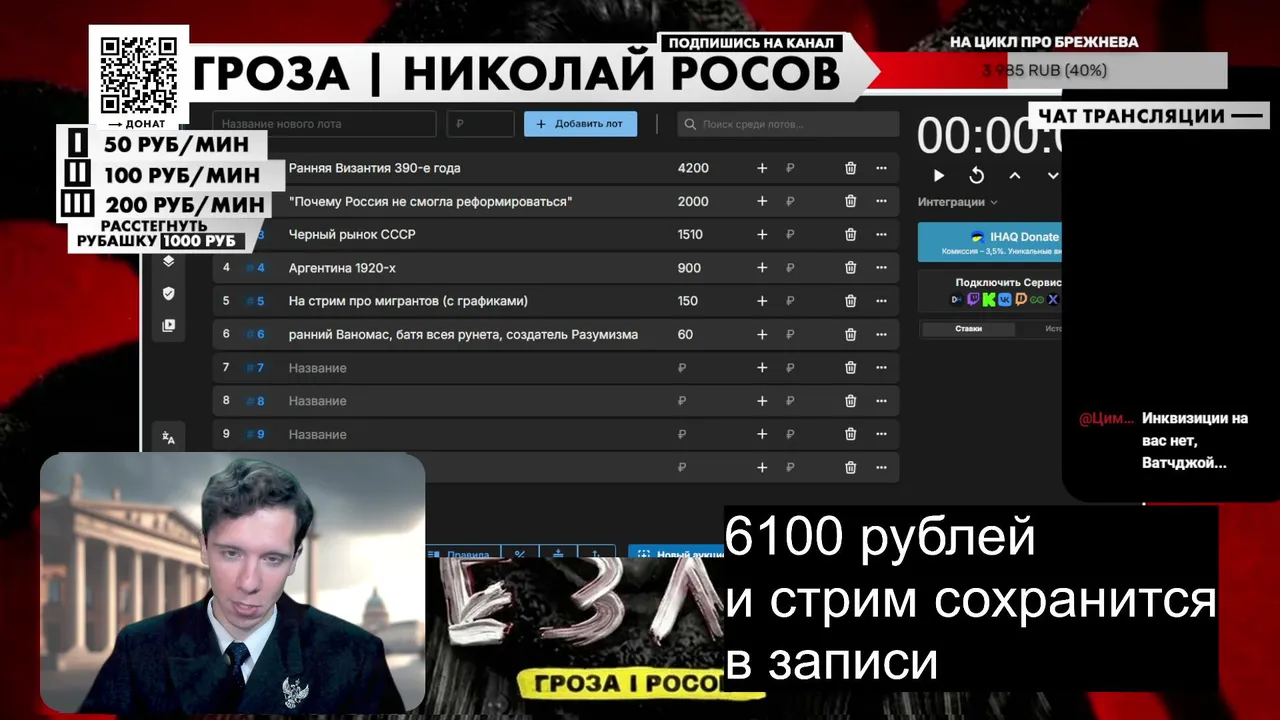Image resolution: width=1280 pixels, height=720 pixels.
Task: Delete the Ранняя Византия 390-е года lot
Action: tap(850, 168)
